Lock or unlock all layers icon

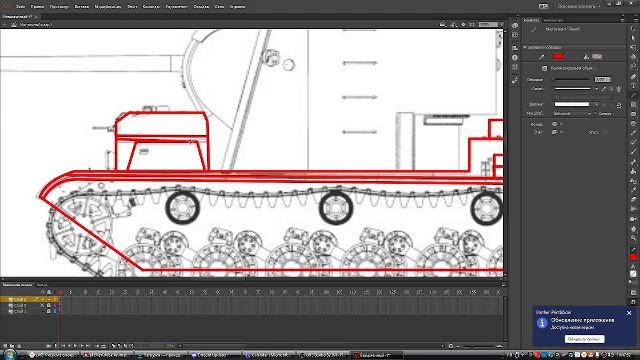click(49, 292)
